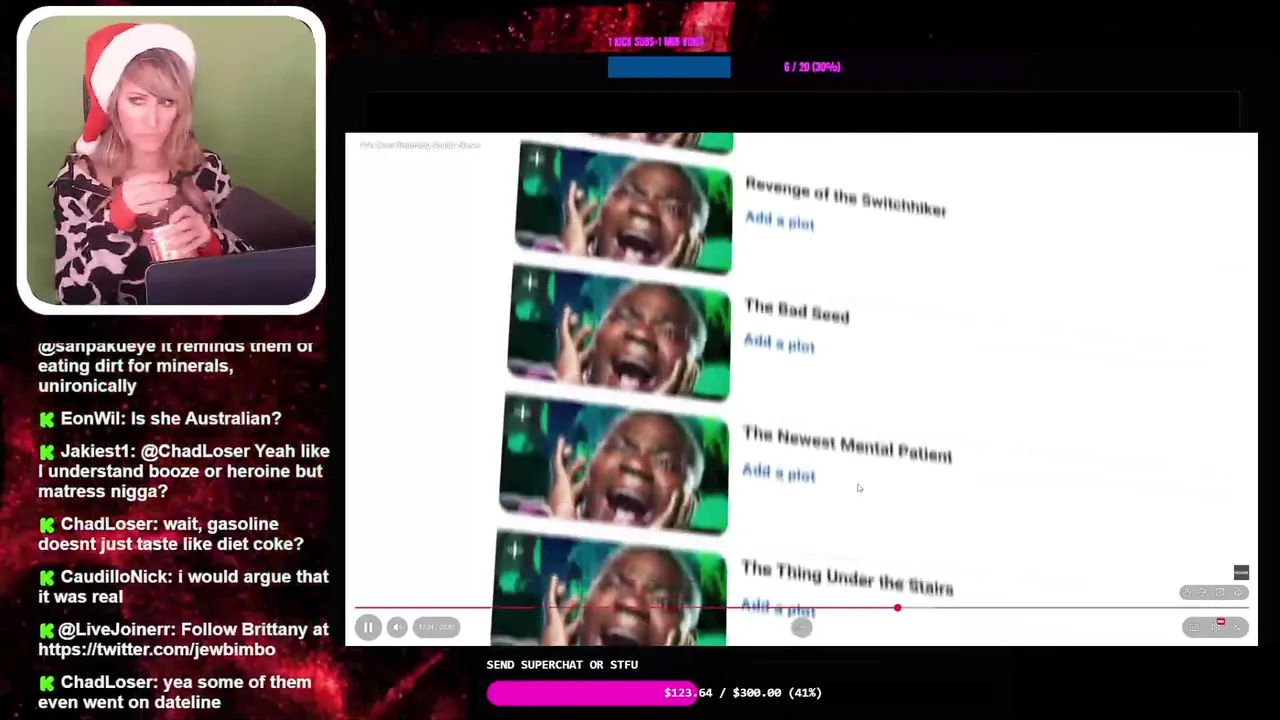This screenshot has width=1280, height=720.
Task: Click the EonWil chat message
Action: 160,418
